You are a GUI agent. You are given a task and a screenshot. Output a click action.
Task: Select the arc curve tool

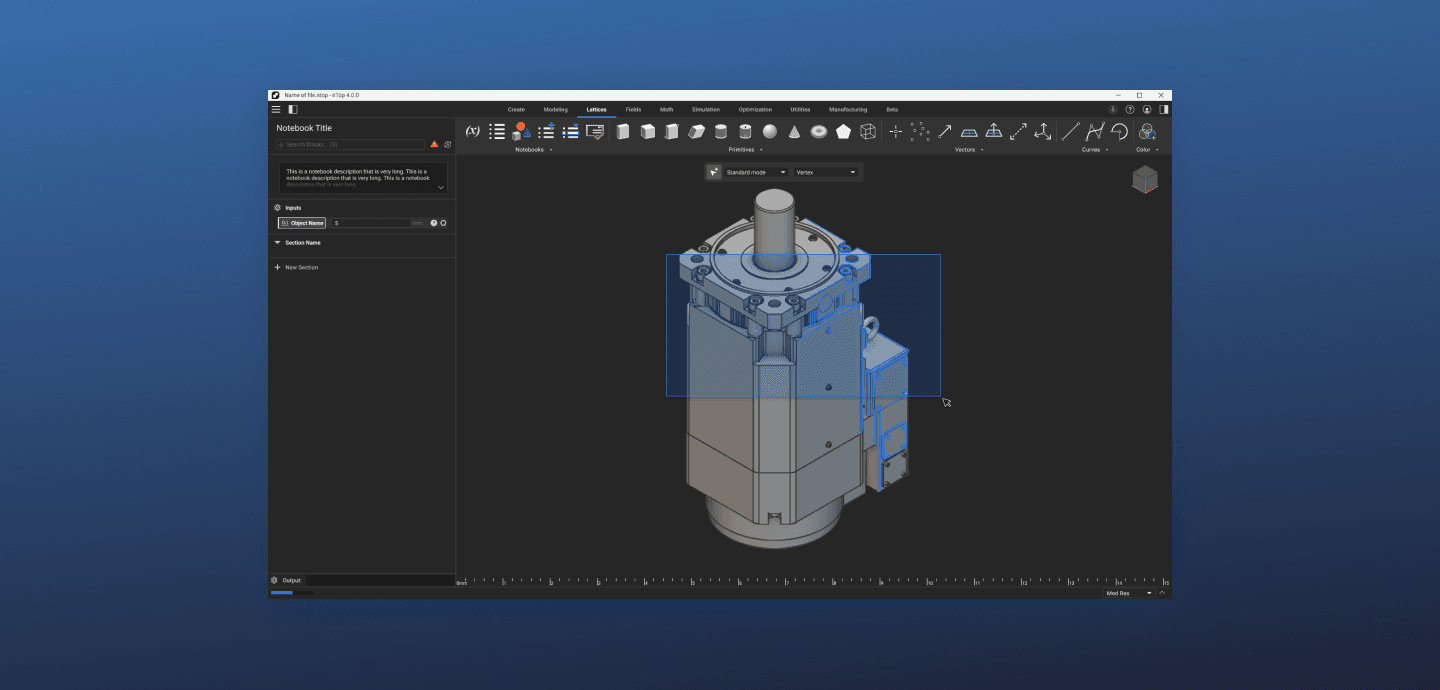tap(1119, 131)
